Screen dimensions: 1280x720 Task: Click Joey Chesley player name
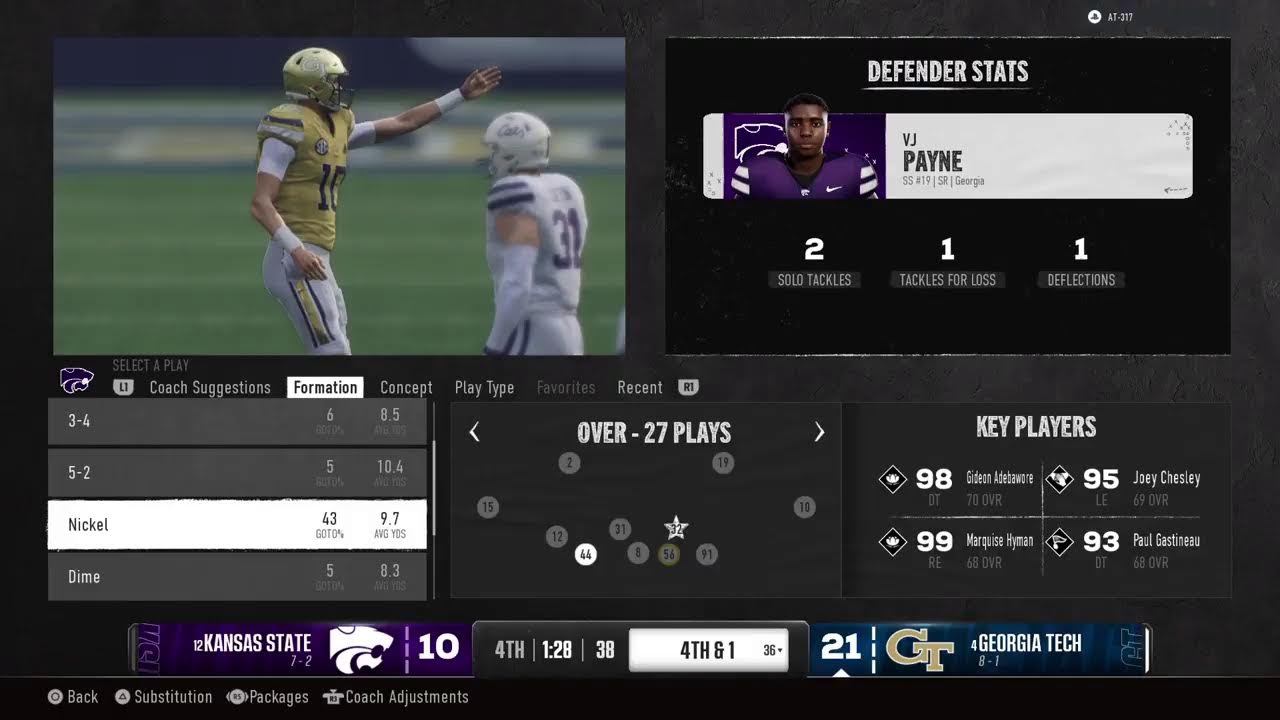pyautogui.click(x=1166, y=478)
